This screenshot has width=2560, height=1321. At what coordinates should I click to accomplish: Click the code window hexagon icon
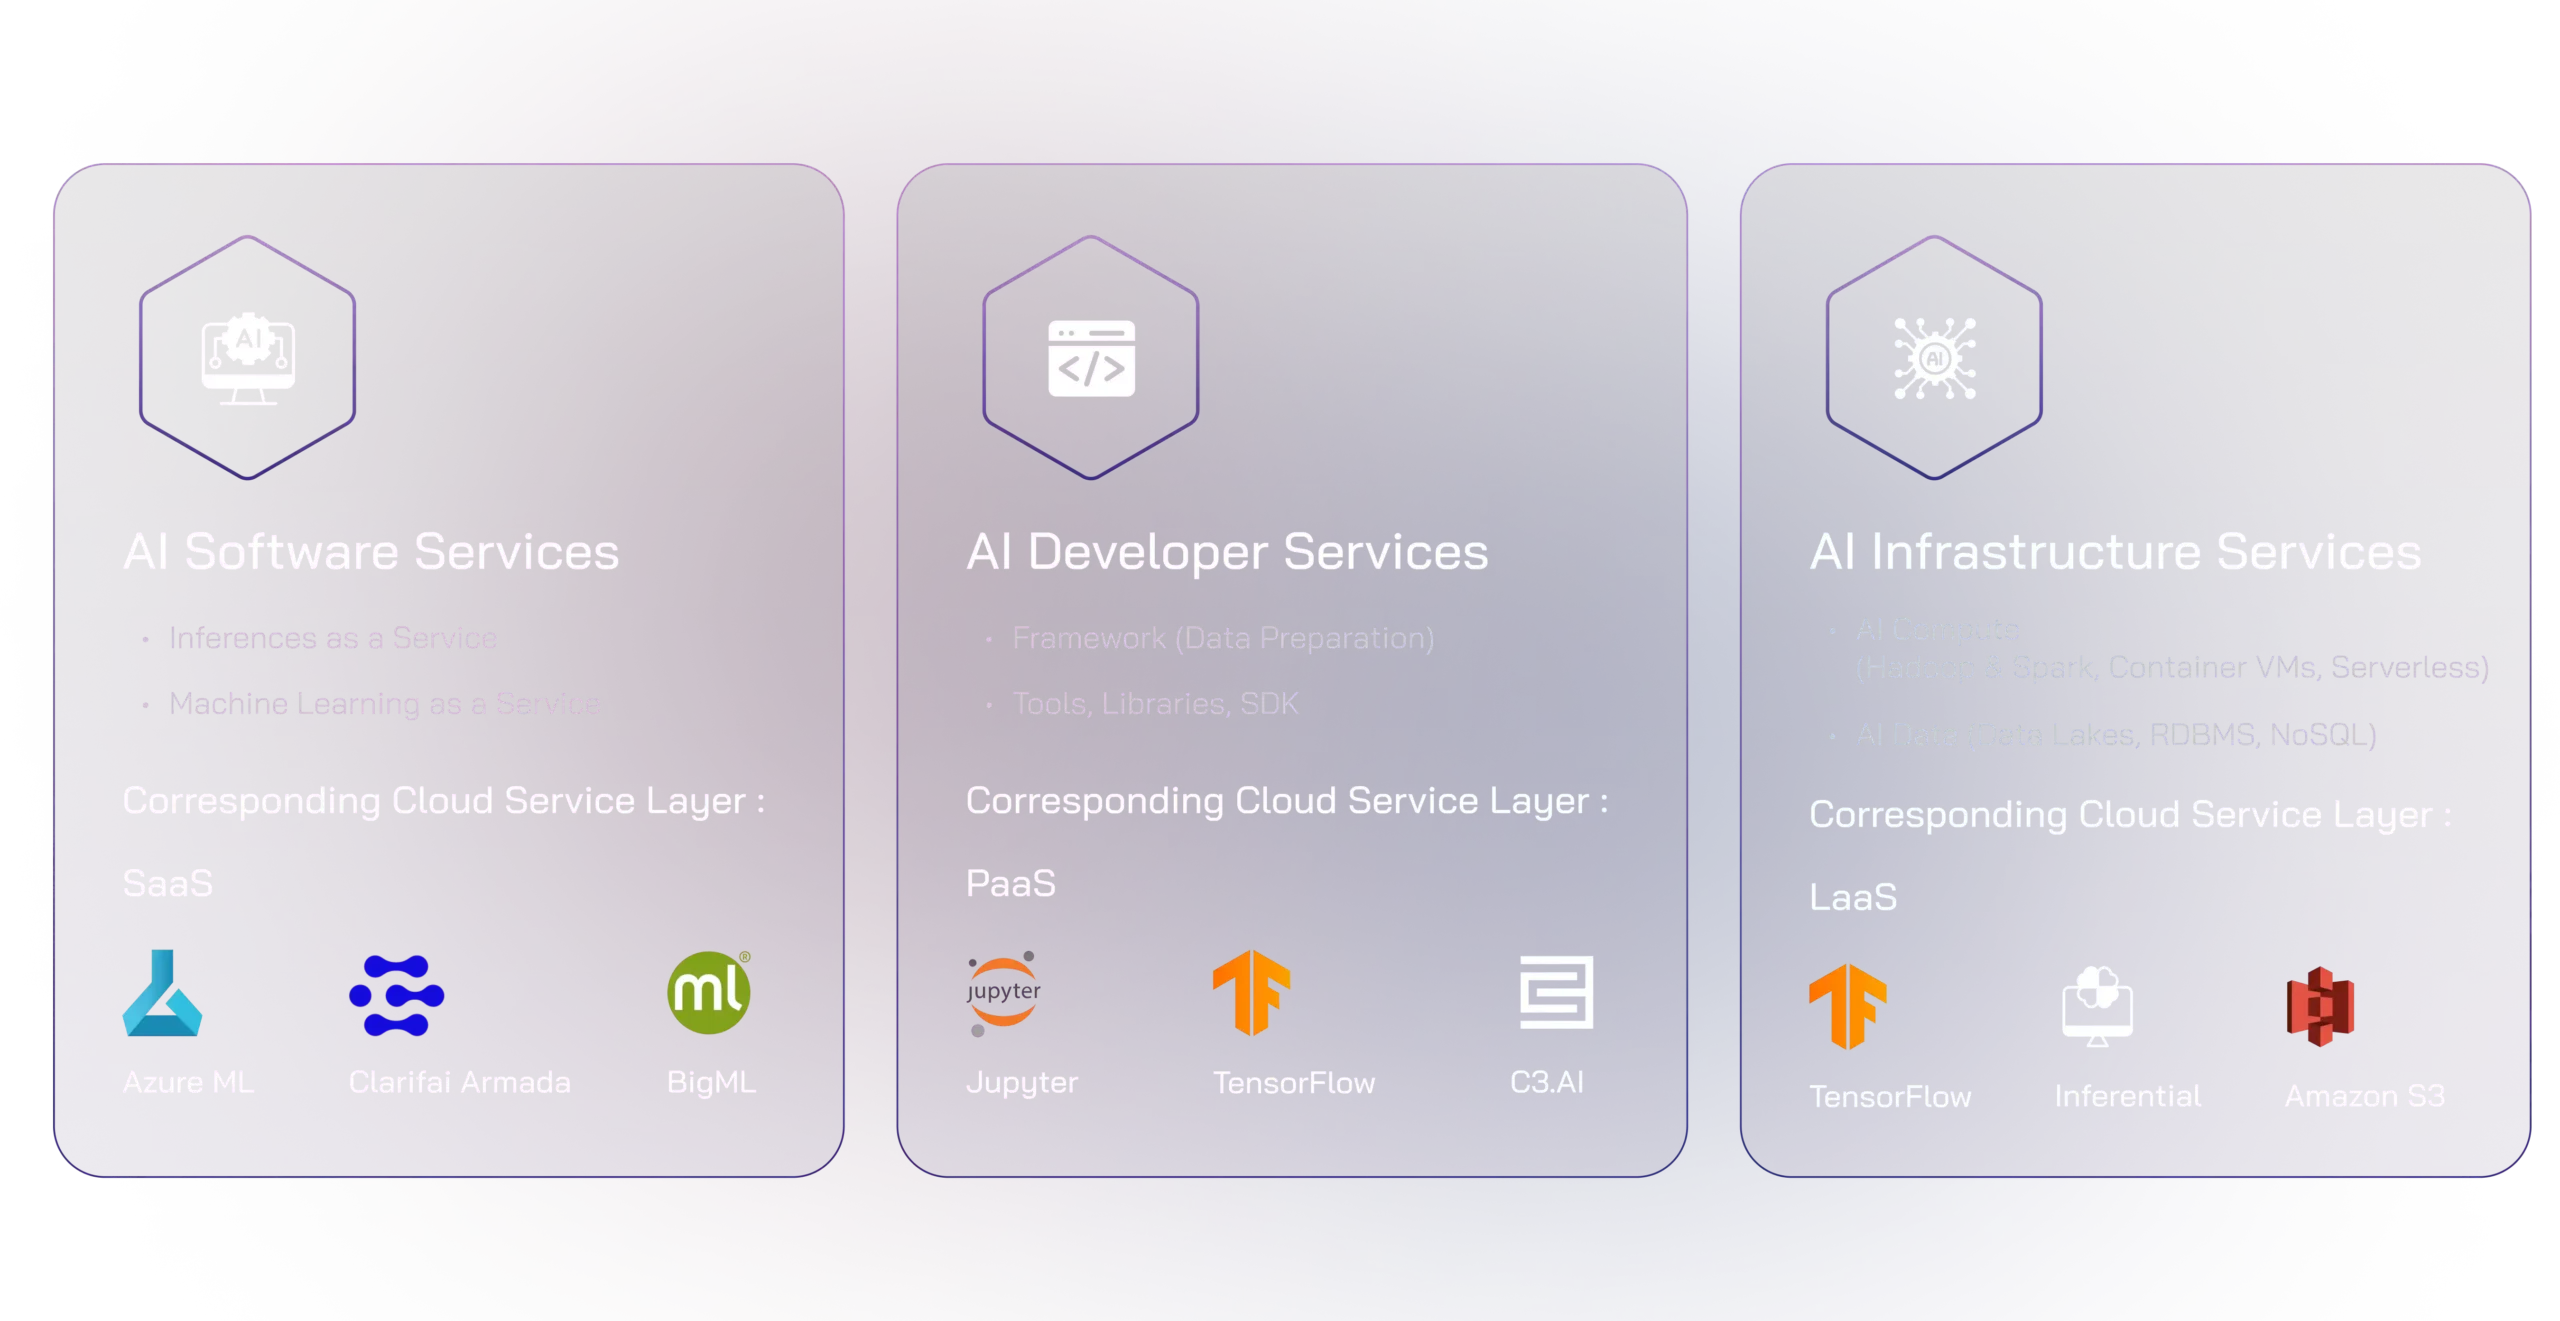coord(1091,358)
